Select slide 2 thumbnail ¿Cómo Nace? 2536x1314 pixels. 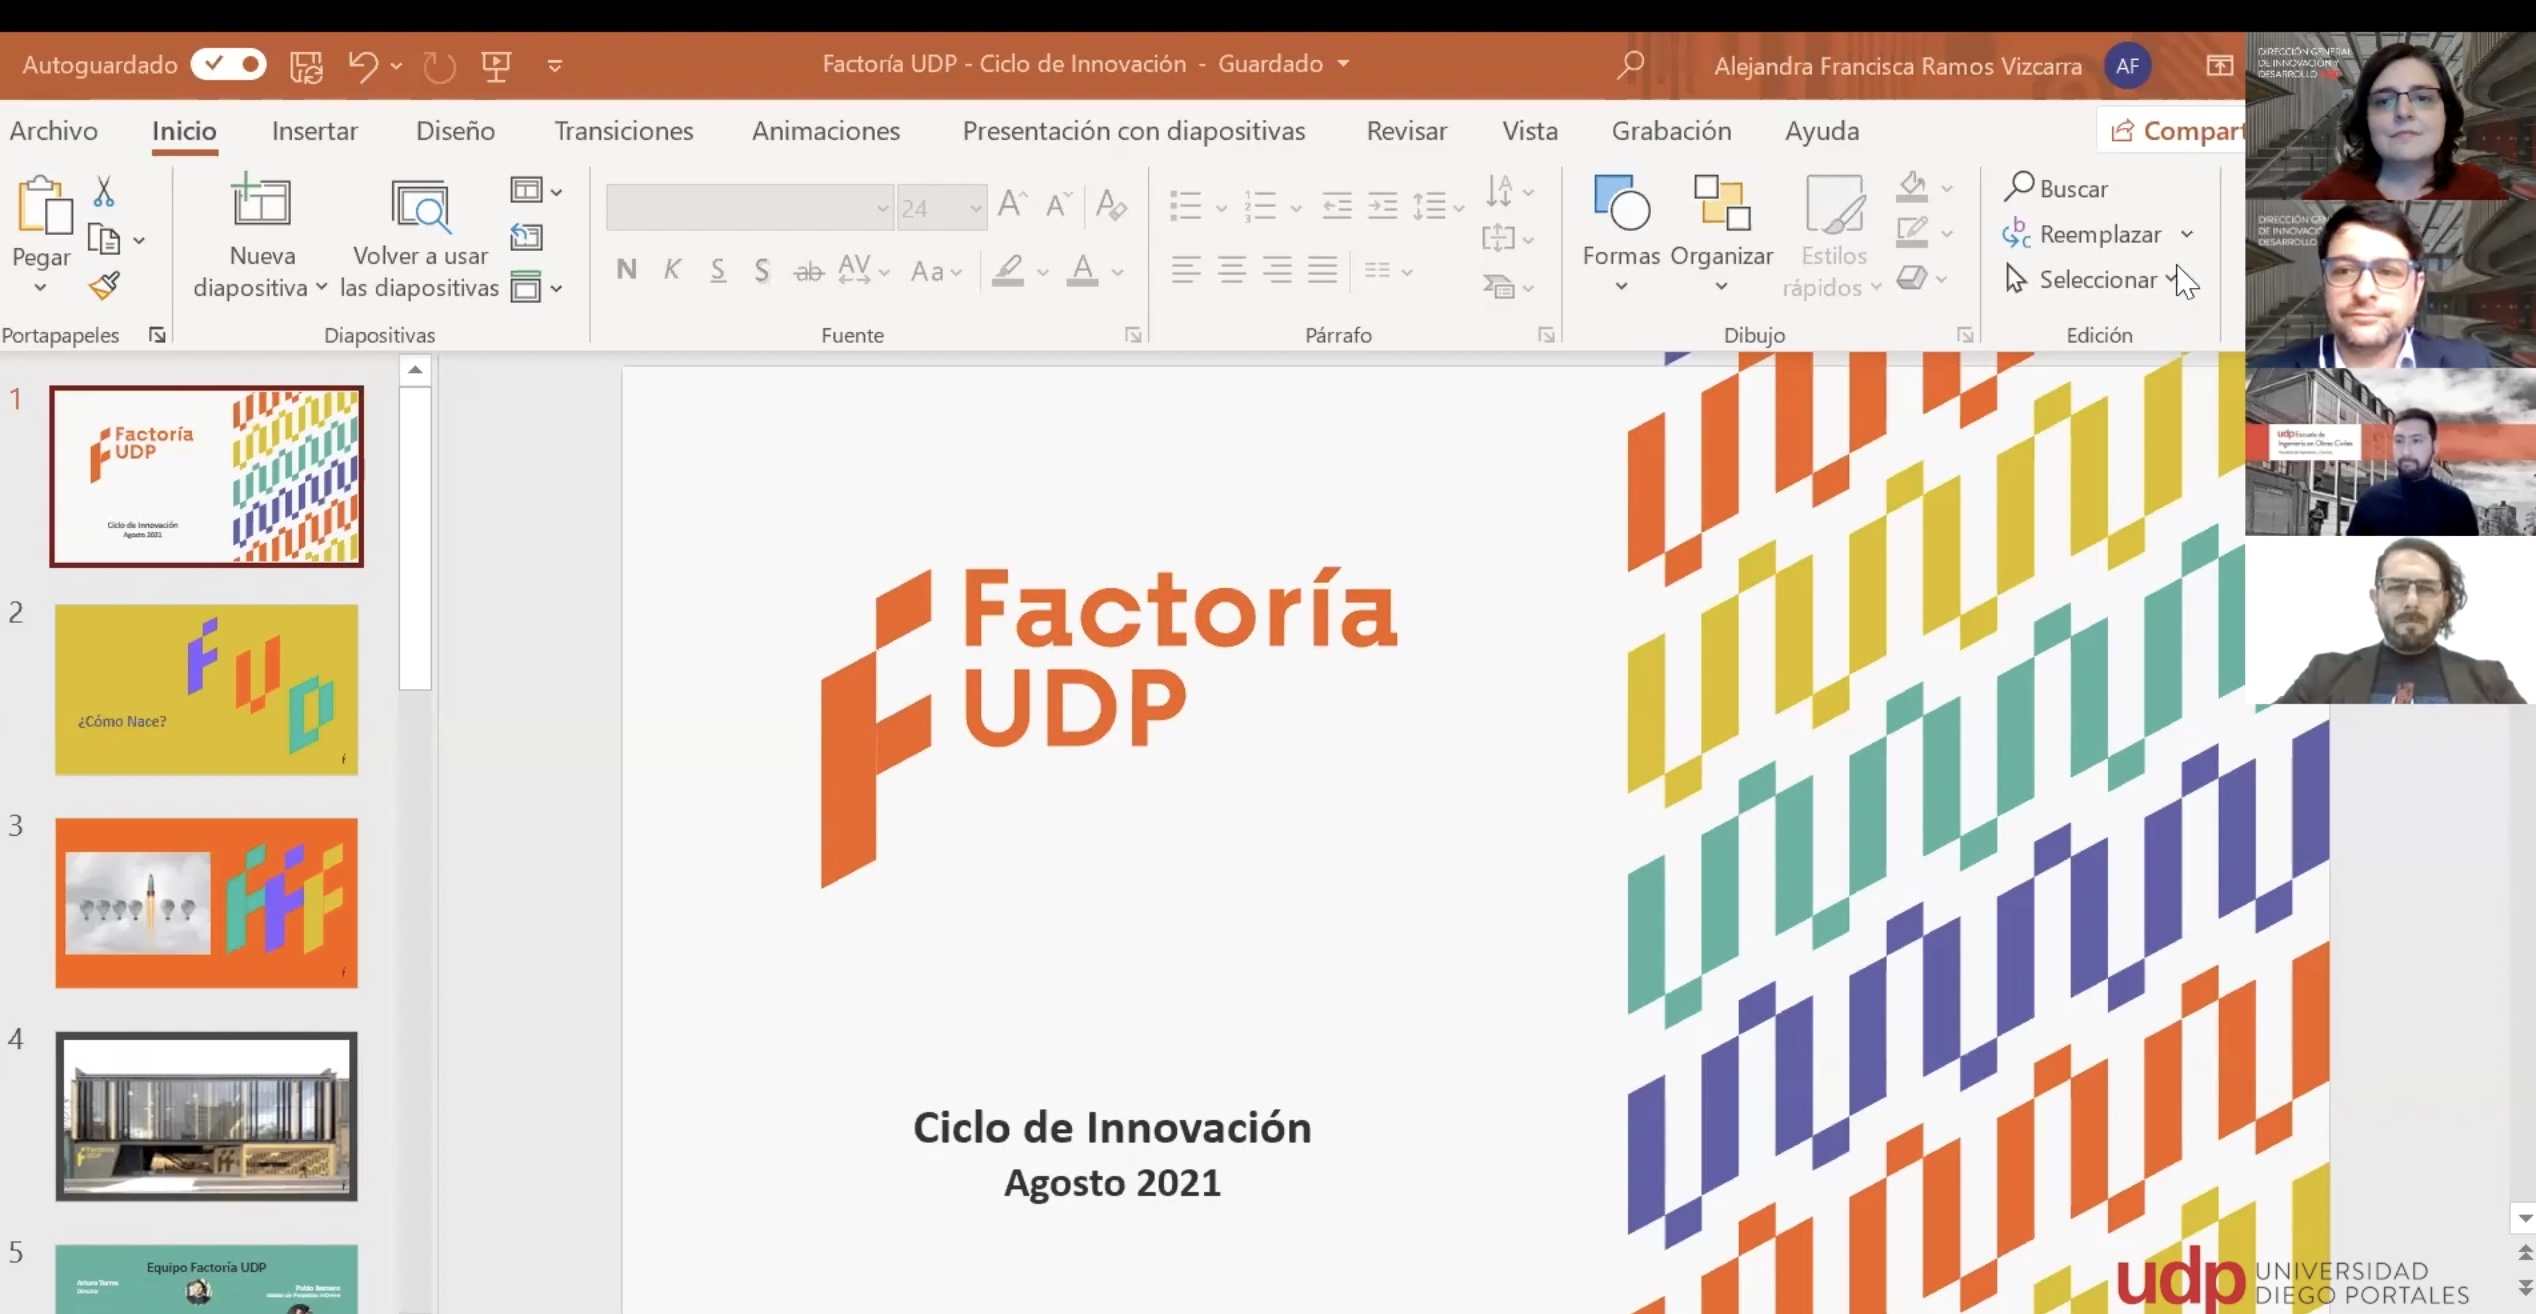click(206, 689)
